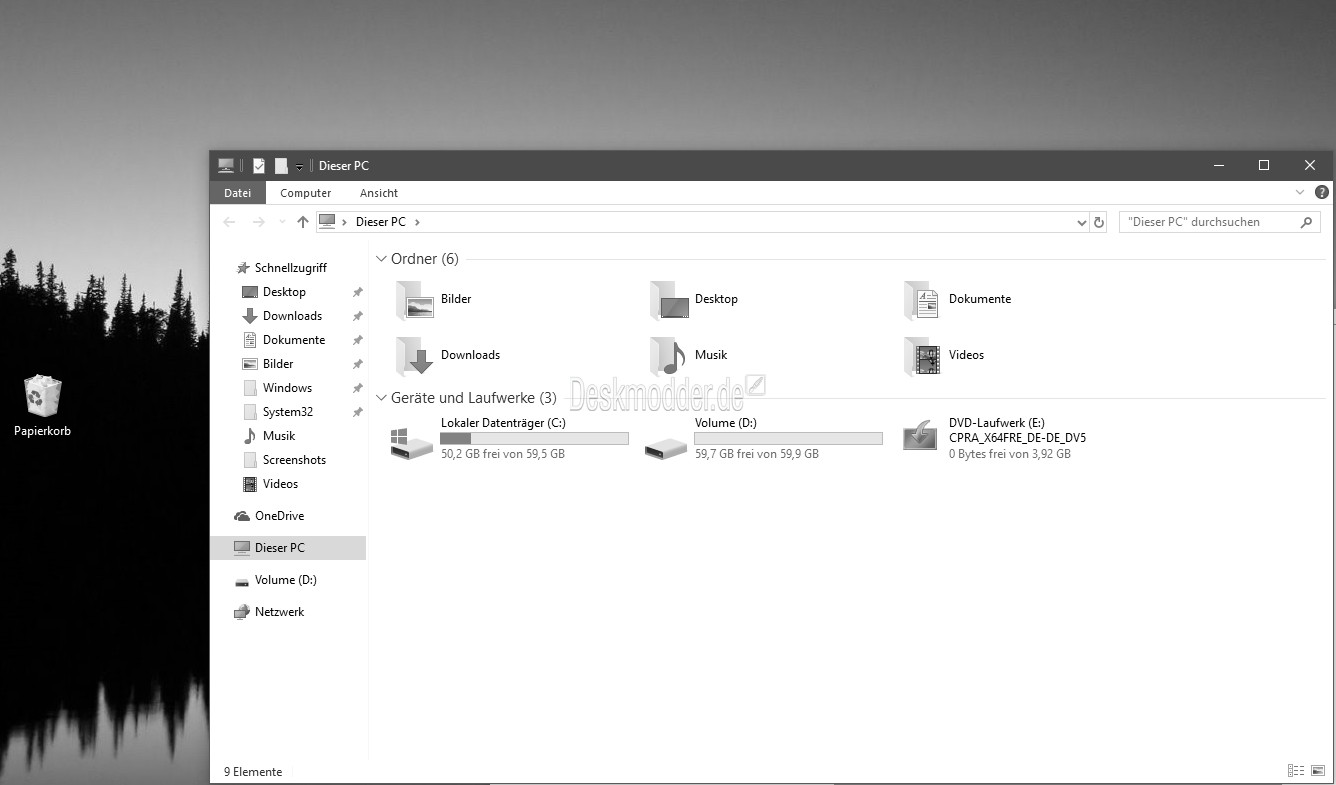Switch to large icons view in status bar

tap(1318, 771)
